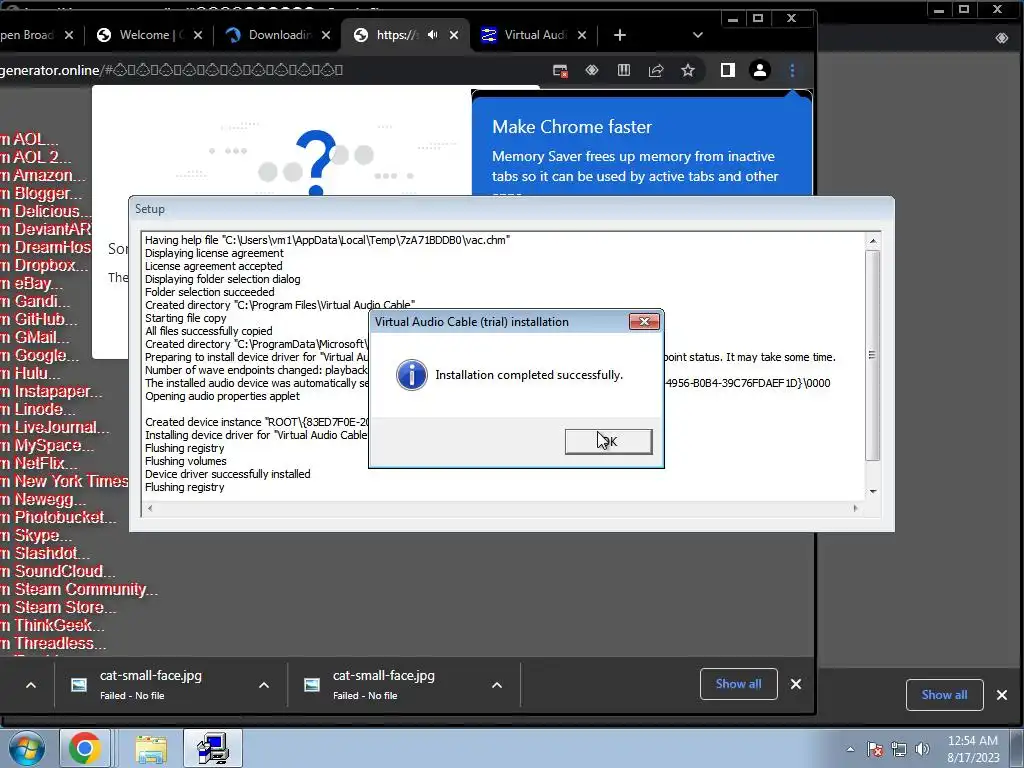Viewport: 1024px width, 768px height.
Task: Toggle Chrome side panel icon
Action: click(728, 71)
